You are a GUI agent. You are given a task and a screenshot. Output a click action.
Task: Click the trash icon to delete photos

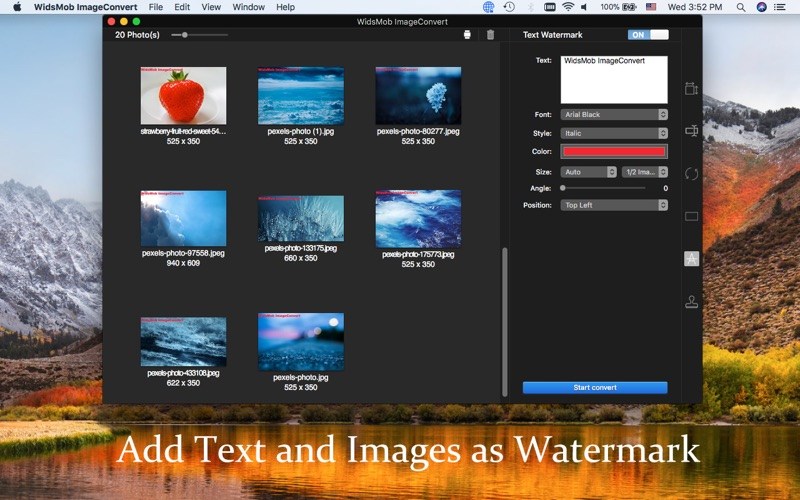(490, 35)
